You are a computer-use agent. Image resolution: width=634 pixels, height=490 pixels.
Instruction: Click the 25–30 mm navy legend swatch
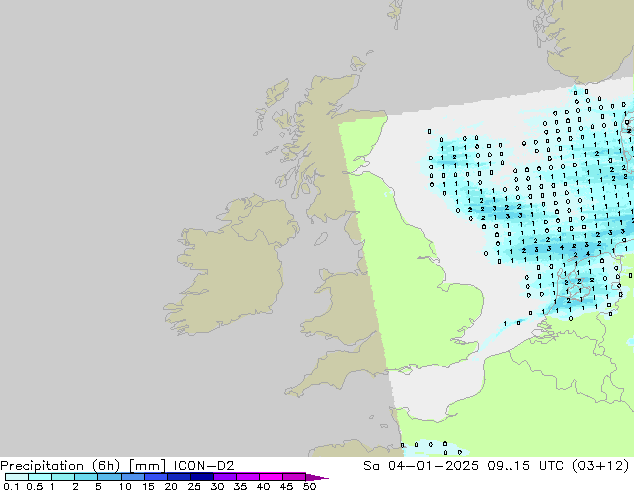201,477
